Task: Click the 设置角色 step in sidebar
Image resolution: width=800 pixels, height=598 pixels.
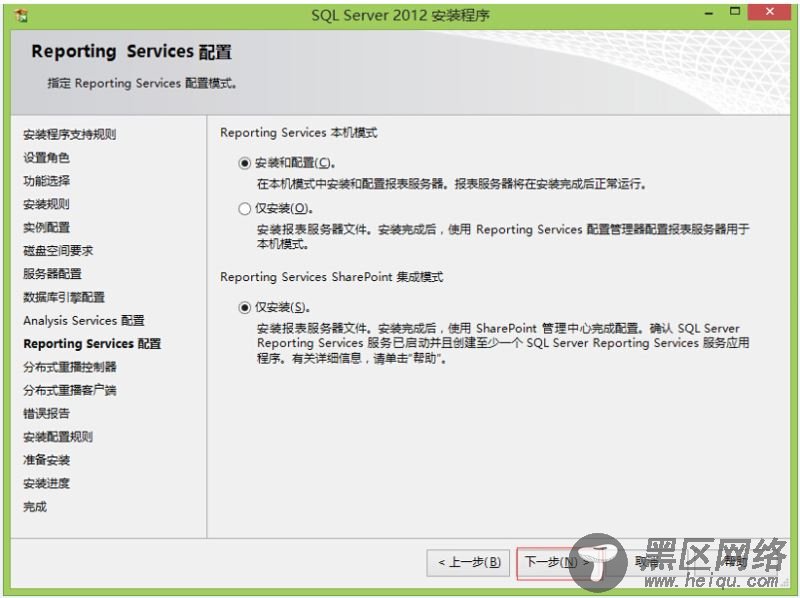Action: pyautogui.click(x=46, y=158)
